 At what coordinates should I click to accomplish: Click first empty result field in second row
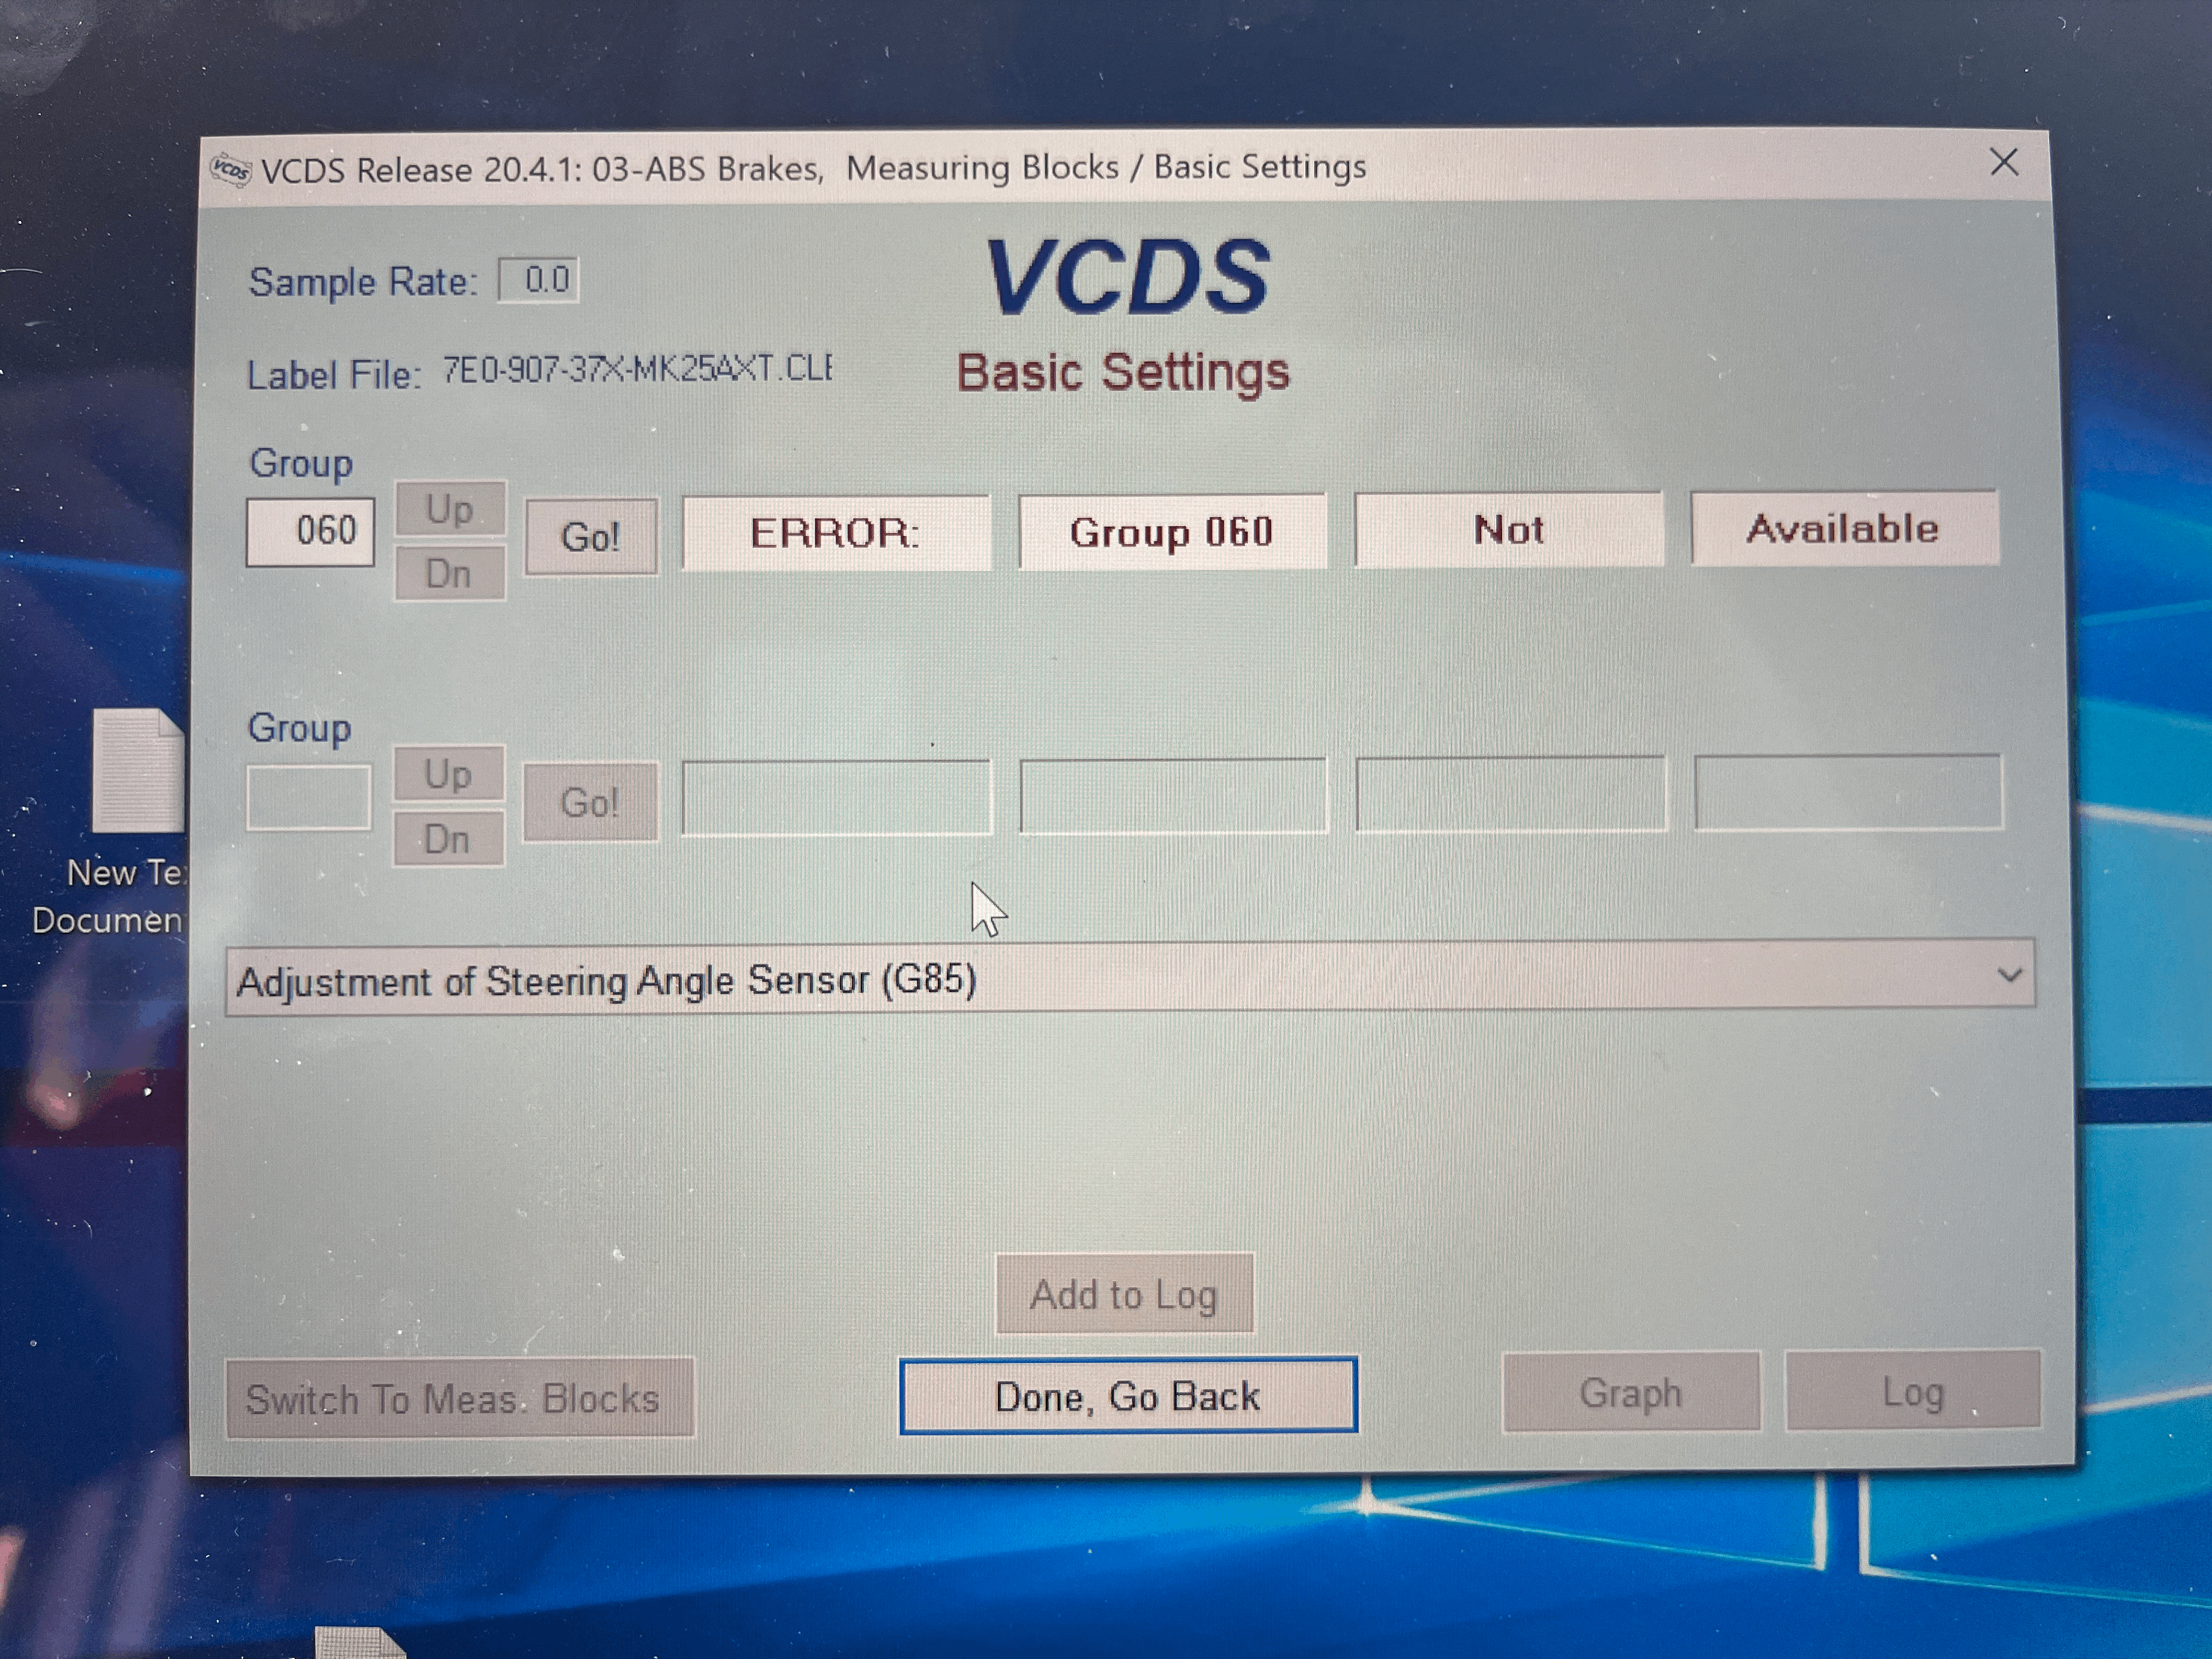(837, 797)
